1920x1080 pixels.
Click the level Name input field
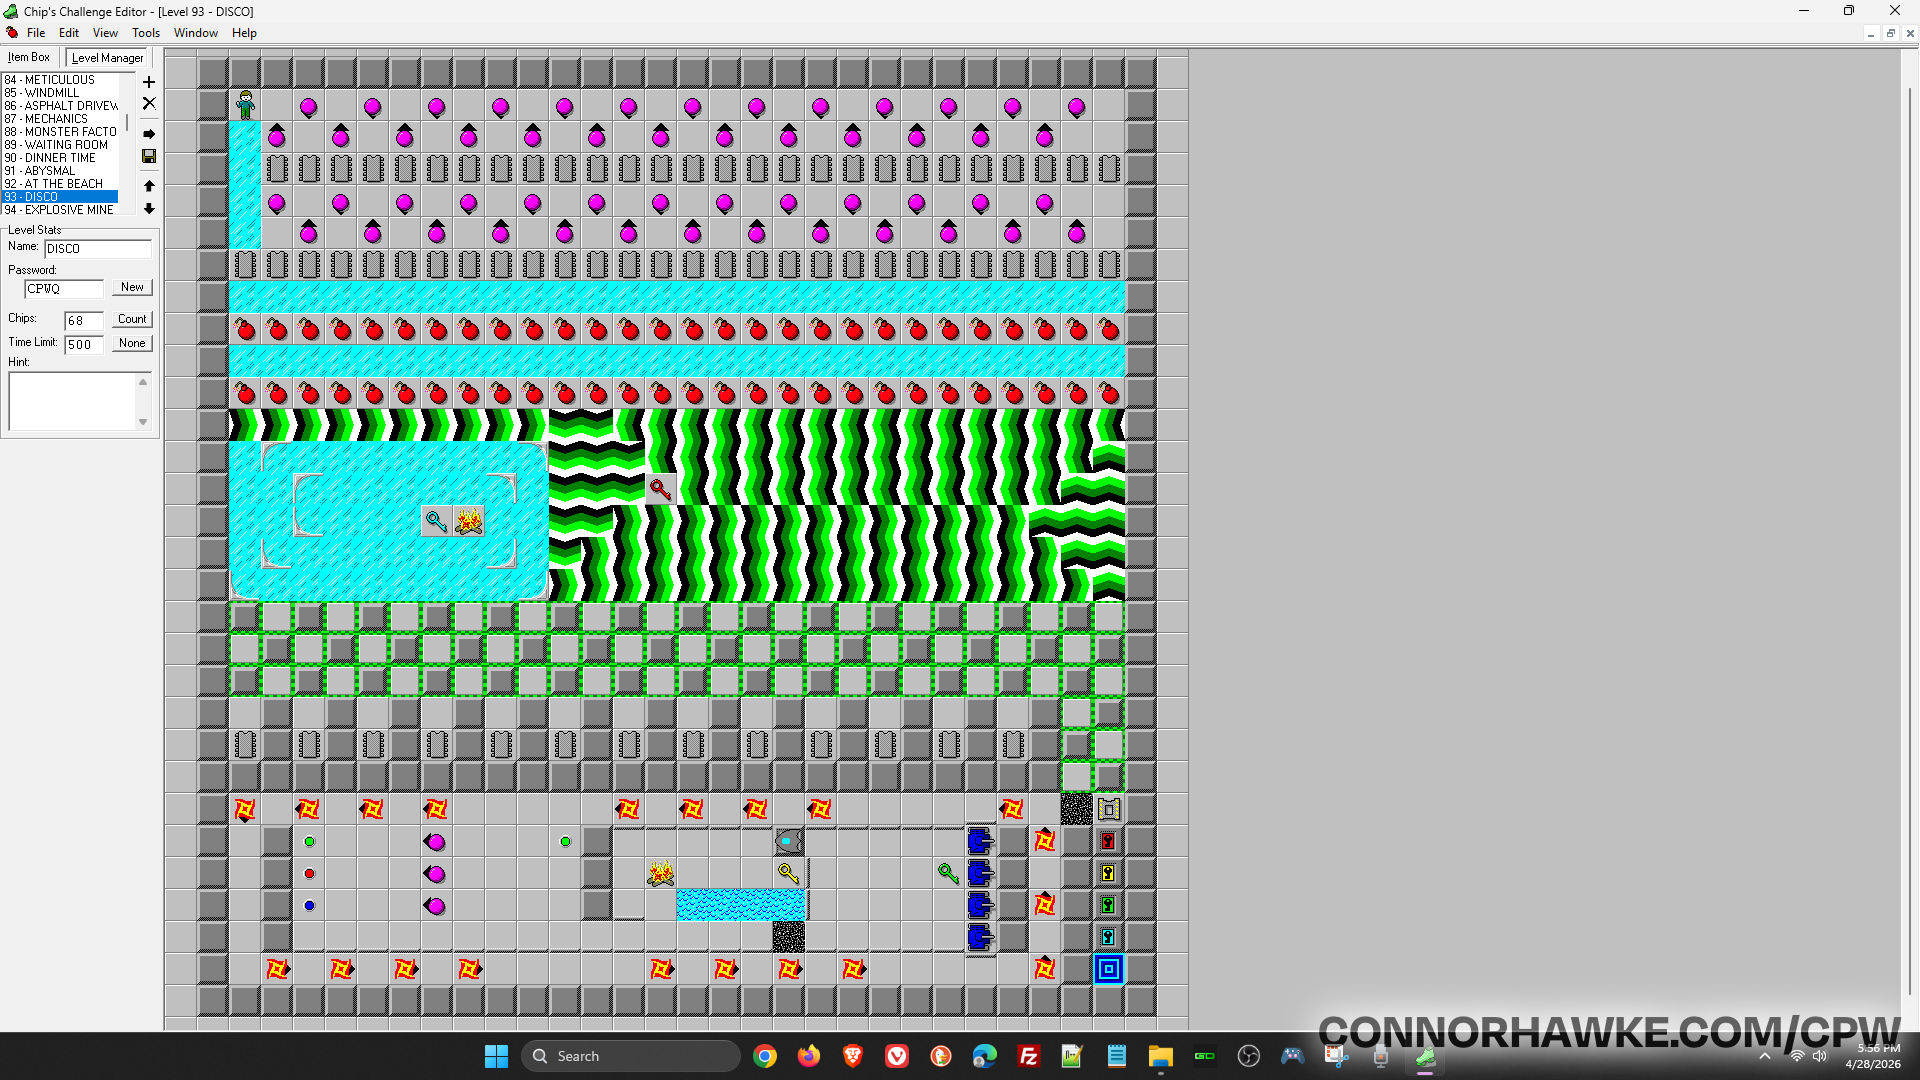click(x=98, y=249)
